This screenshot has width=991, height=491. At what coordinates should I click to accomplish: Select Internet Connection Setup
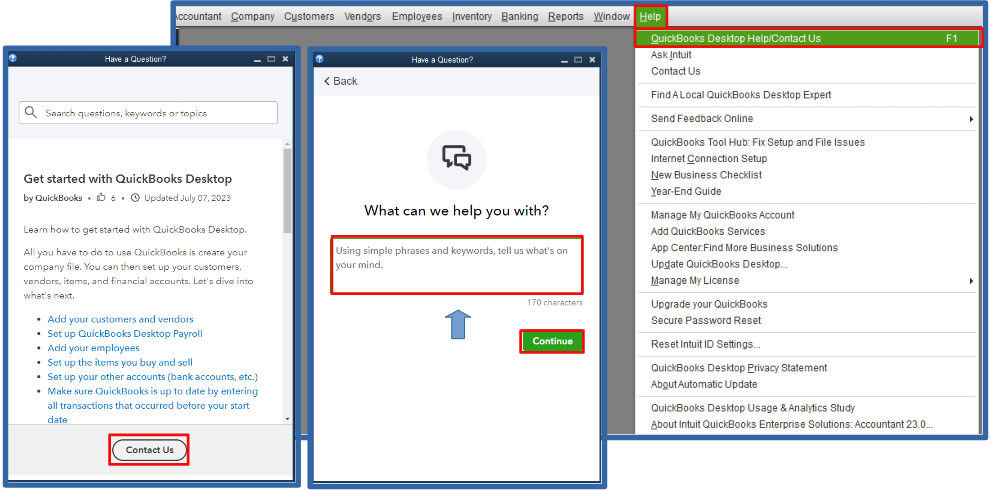pos(709,159)
